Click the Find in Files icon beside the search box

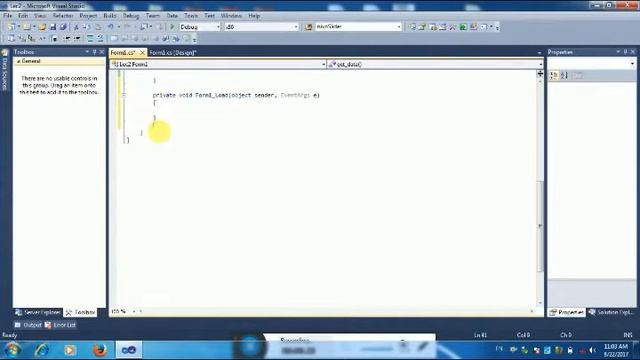[x=309, y=27]
